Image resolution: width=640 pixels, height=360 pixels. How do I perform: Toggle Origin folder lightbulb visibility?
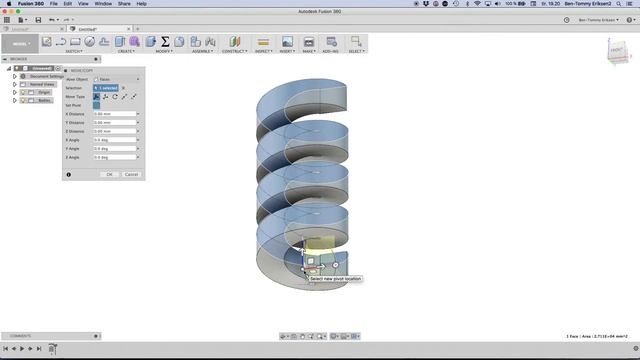coord(23,92)
